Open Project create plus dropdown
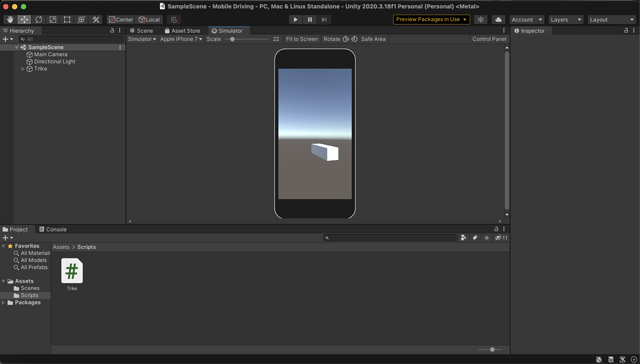This screenshot has height=364, width=640. click(x=8, y=237)
